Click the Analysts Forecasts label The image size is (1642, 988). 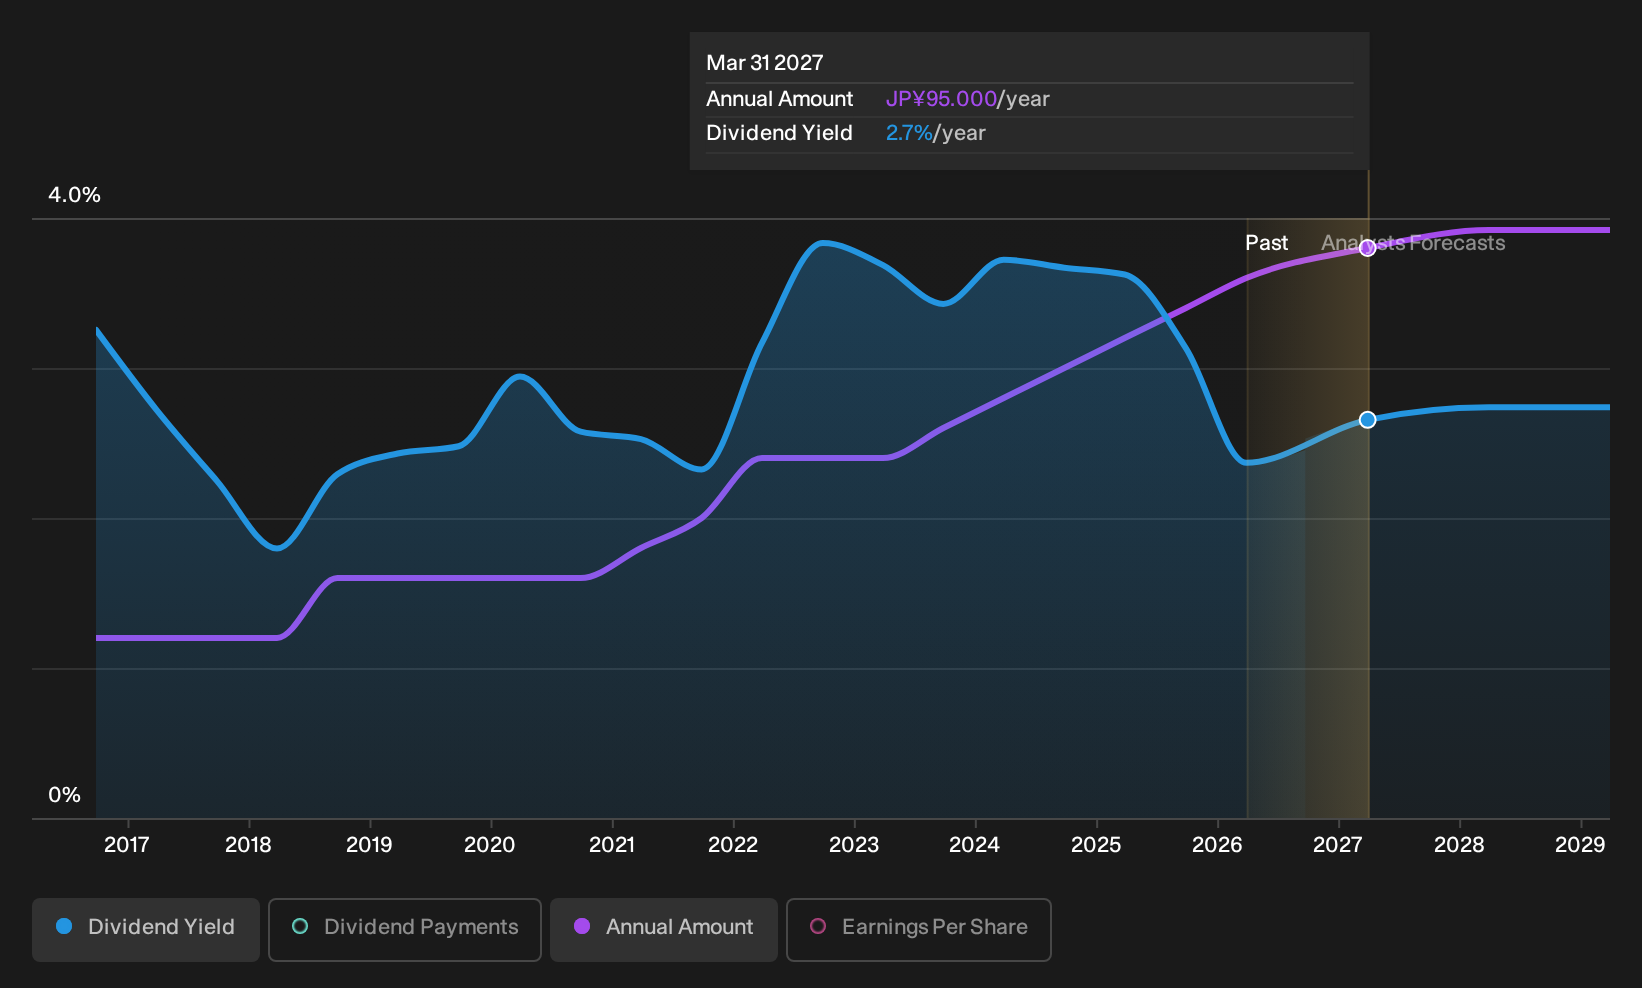point(1413,243)
